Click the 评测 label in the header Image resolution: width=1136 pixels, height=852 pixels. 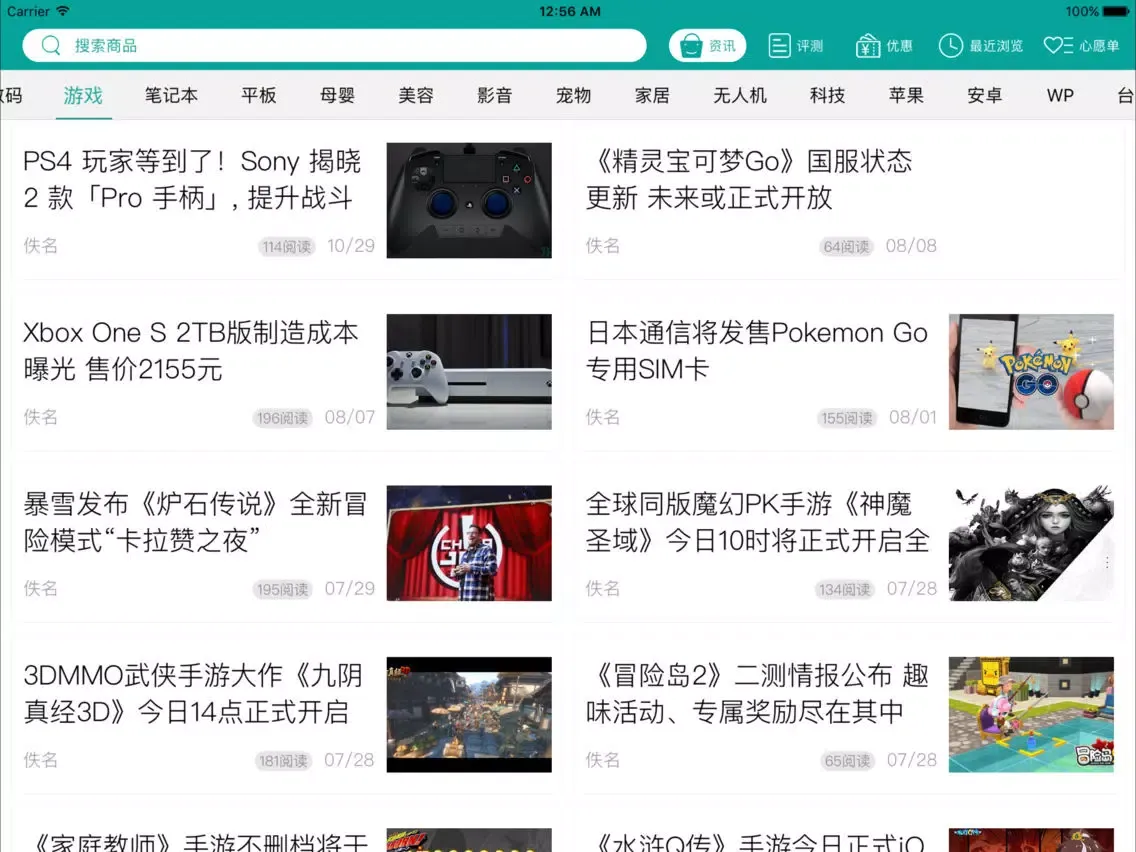click(x=810, y=46)
